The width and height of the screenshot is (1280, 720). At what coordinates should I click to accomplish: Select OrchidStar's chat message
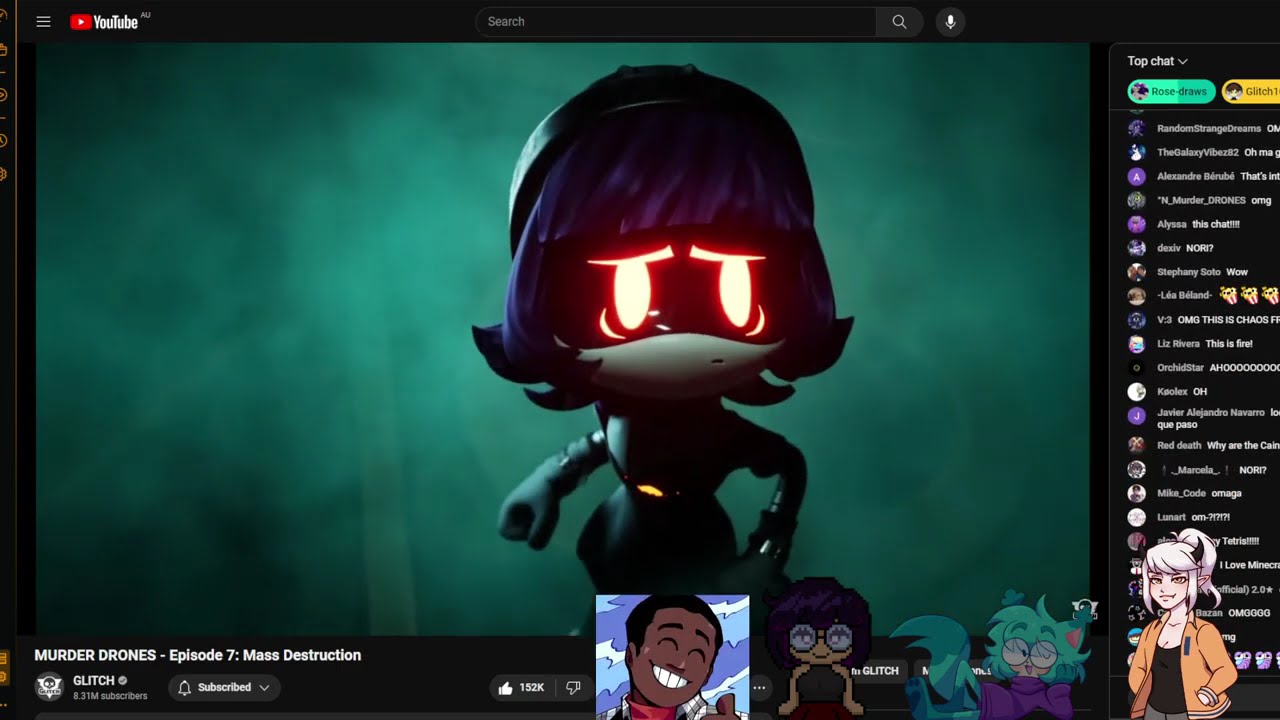1204,368
